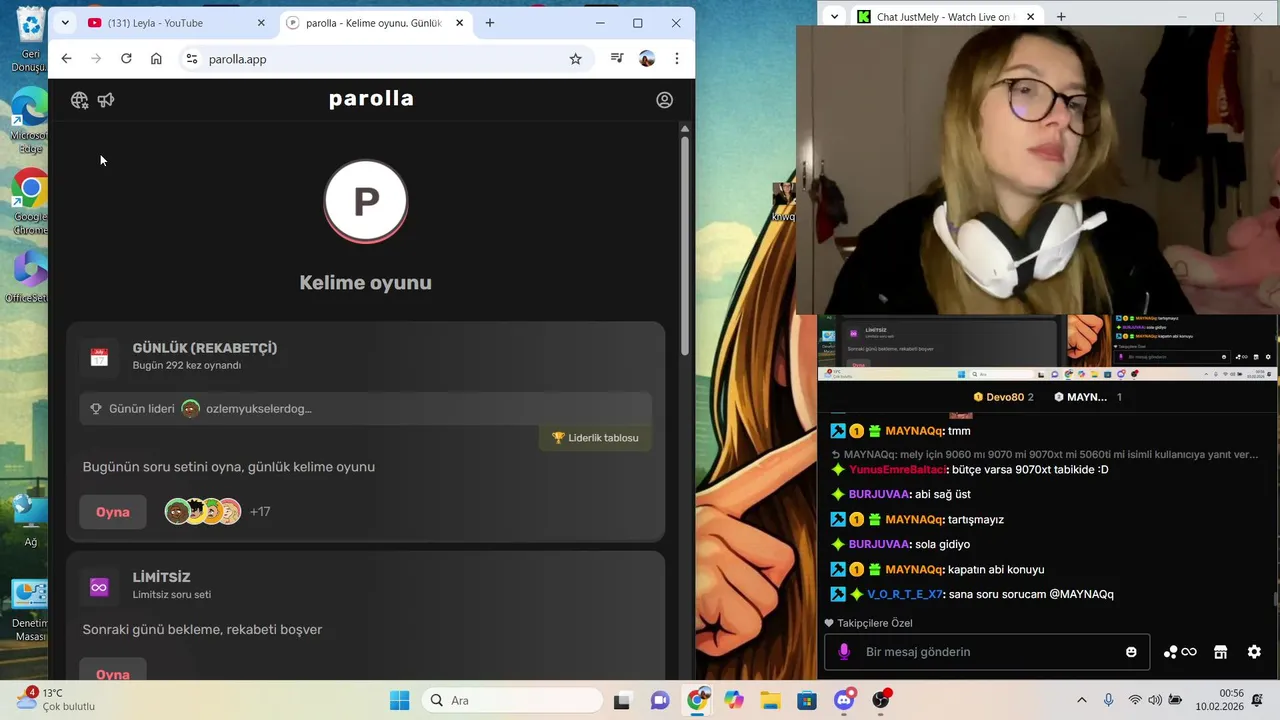Viewport: 1280px width, 720px height.
Task: Open Task View in taskbar
Action: 622,700
